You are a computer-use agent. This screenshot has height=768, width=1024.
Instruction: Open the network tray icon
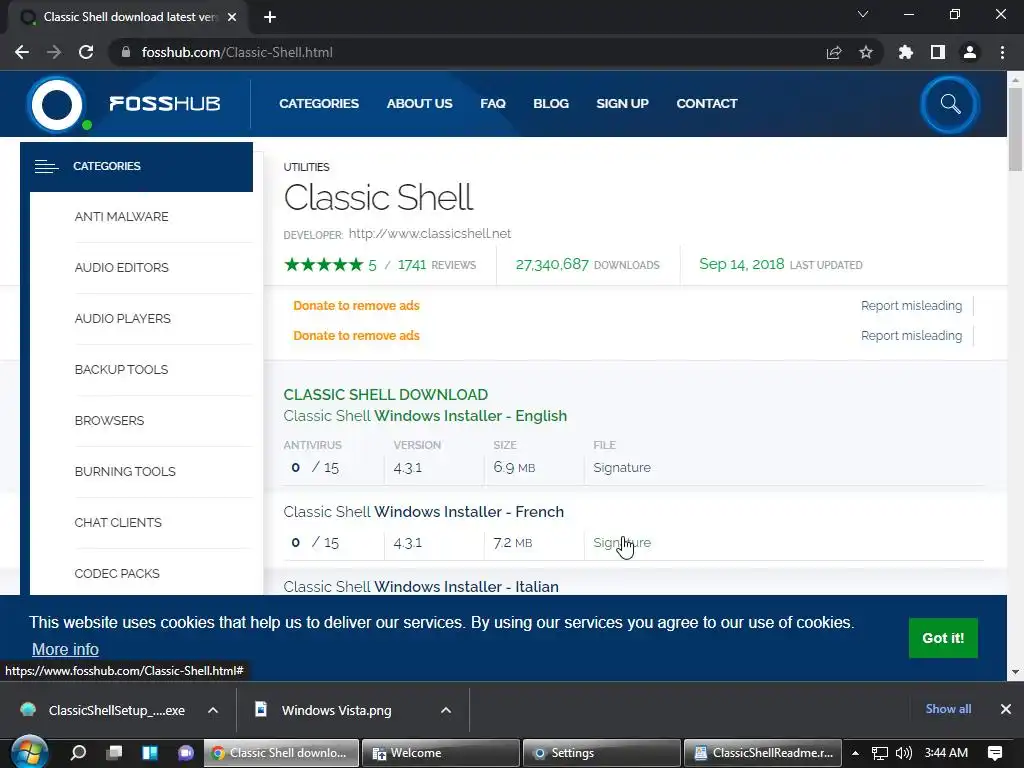click(x=880, y=753)
